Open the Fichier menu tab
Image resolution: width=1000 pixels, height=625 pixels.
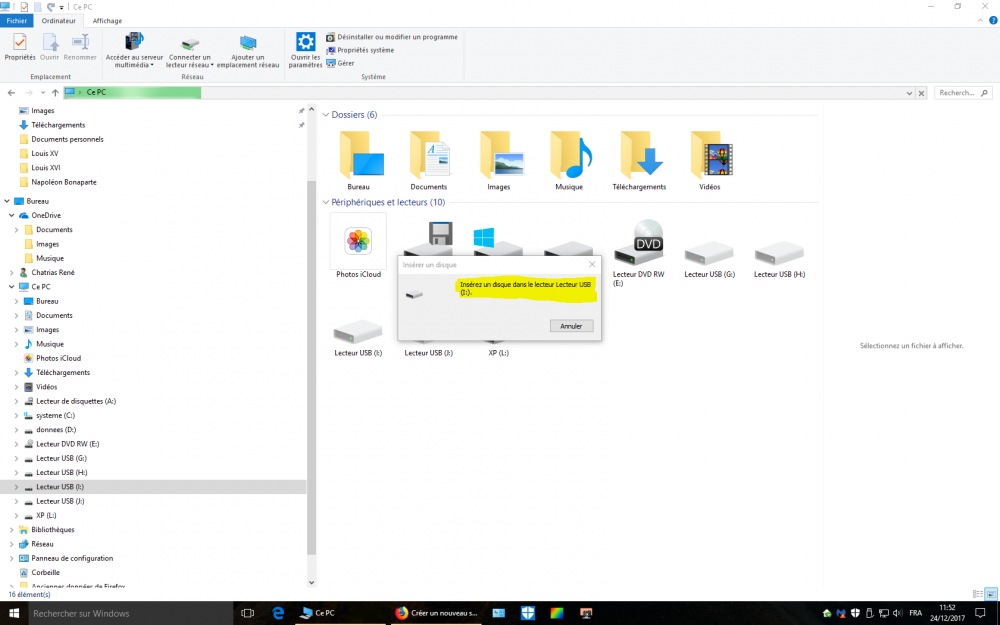tap(17, 20)
